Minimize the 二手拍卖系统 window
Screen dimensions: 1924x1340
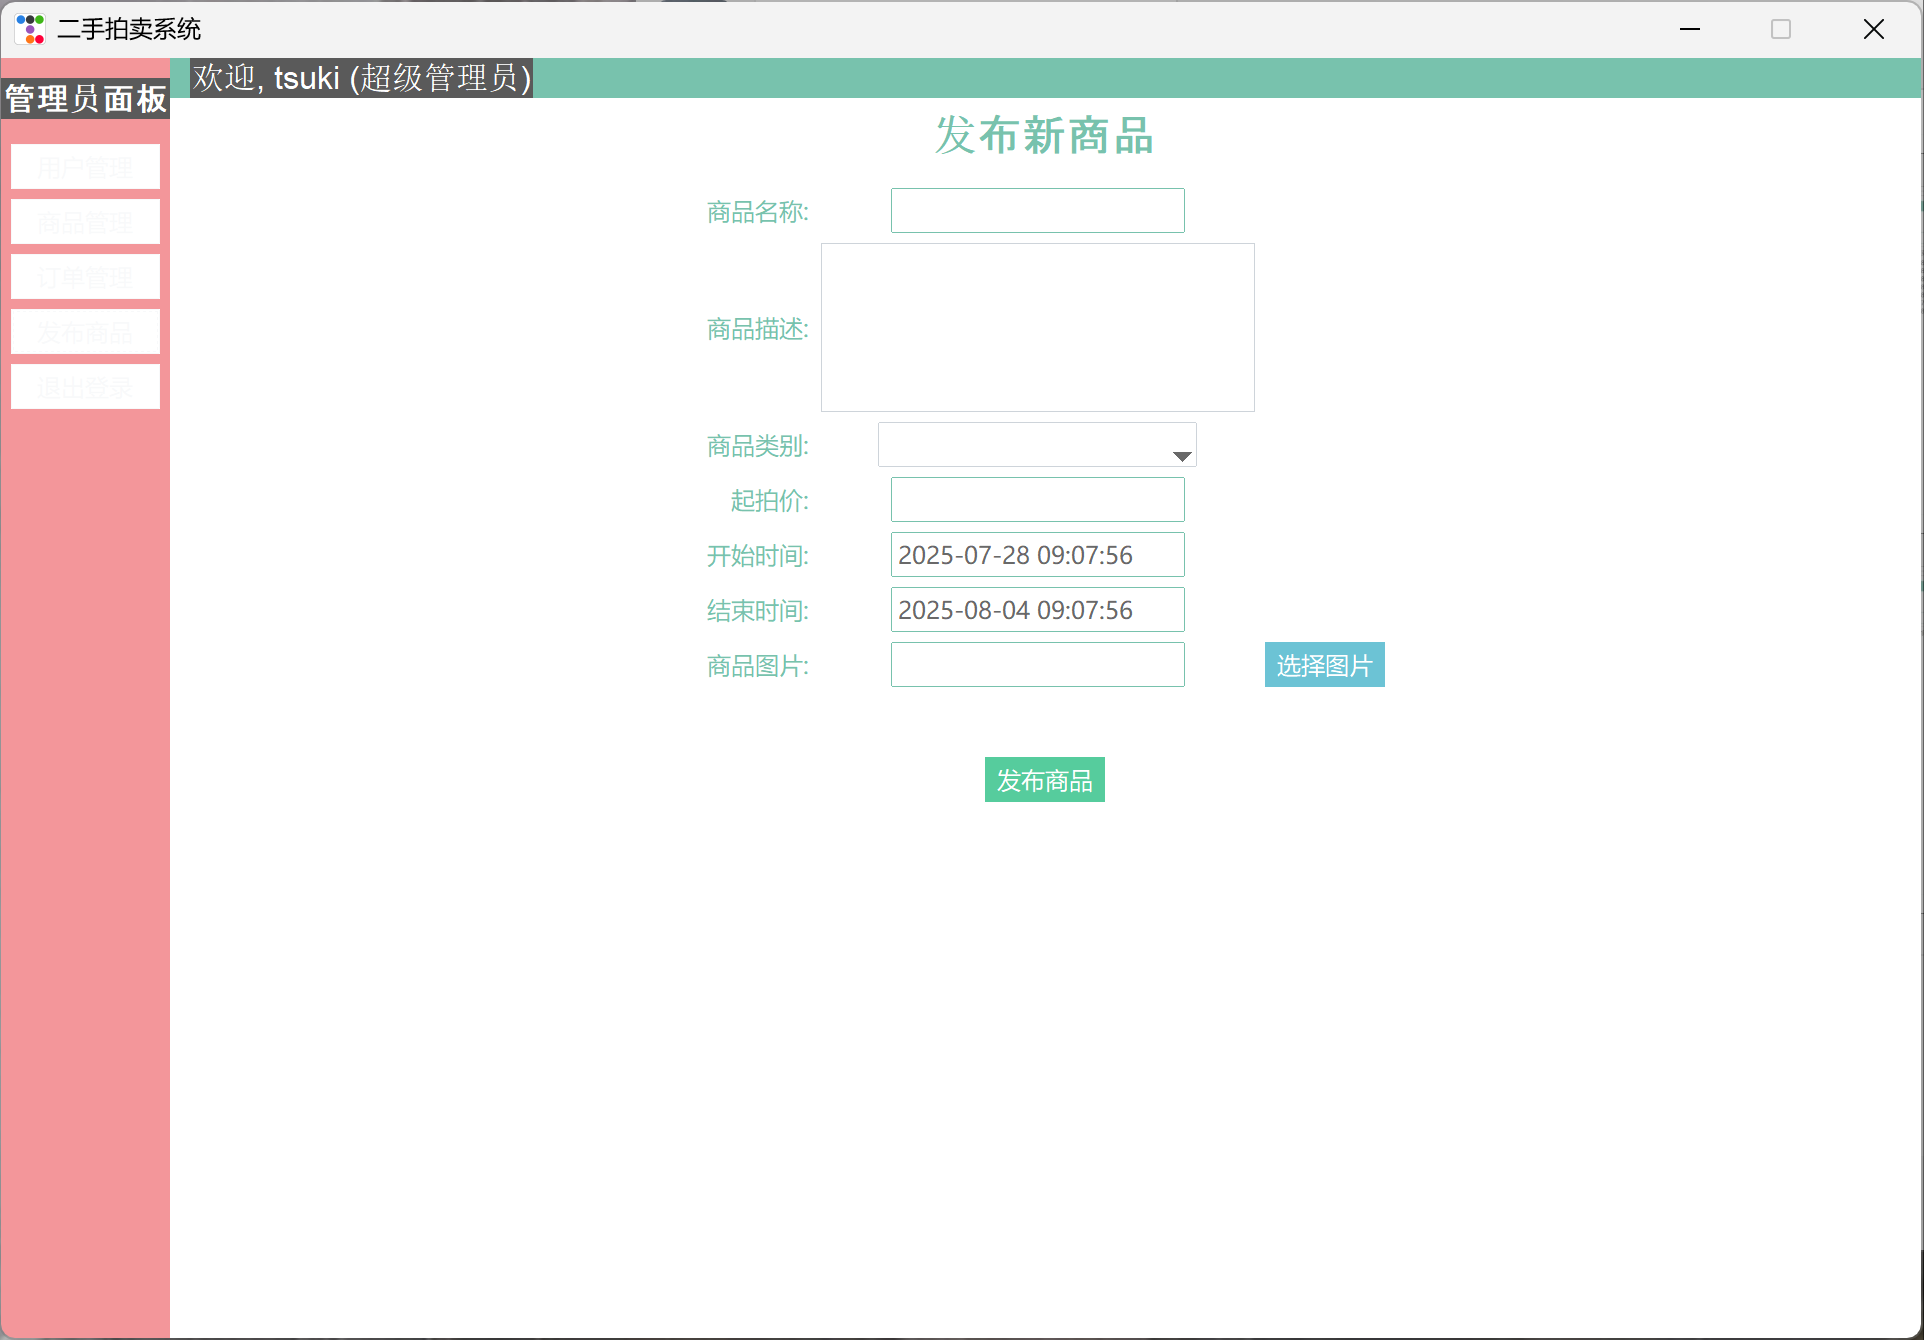(x=1690, y=29)
